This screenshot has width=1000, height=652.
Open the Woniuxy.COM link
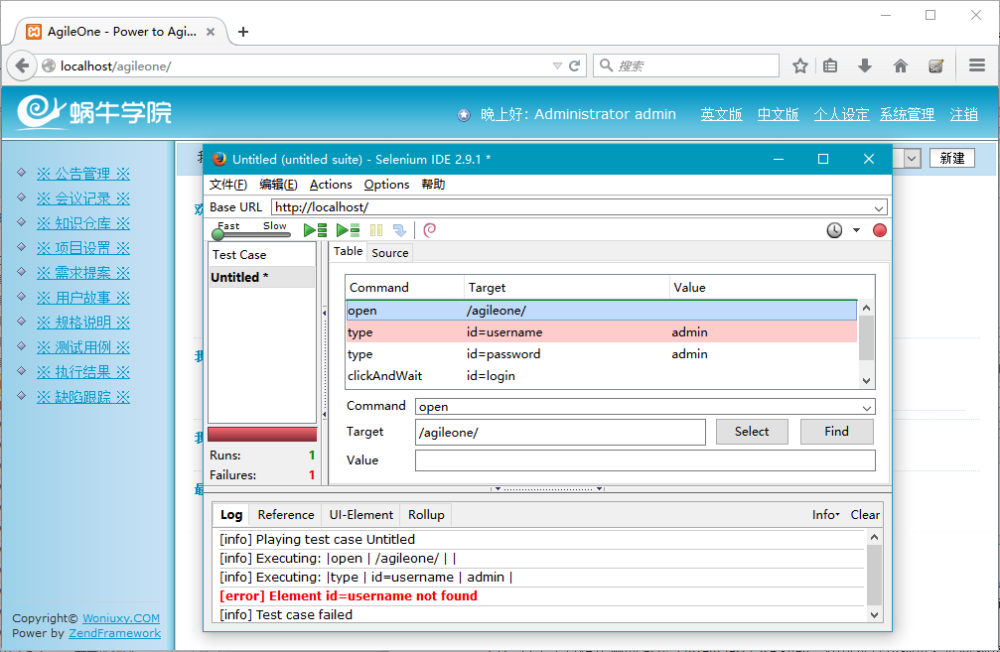click(121, 618)
